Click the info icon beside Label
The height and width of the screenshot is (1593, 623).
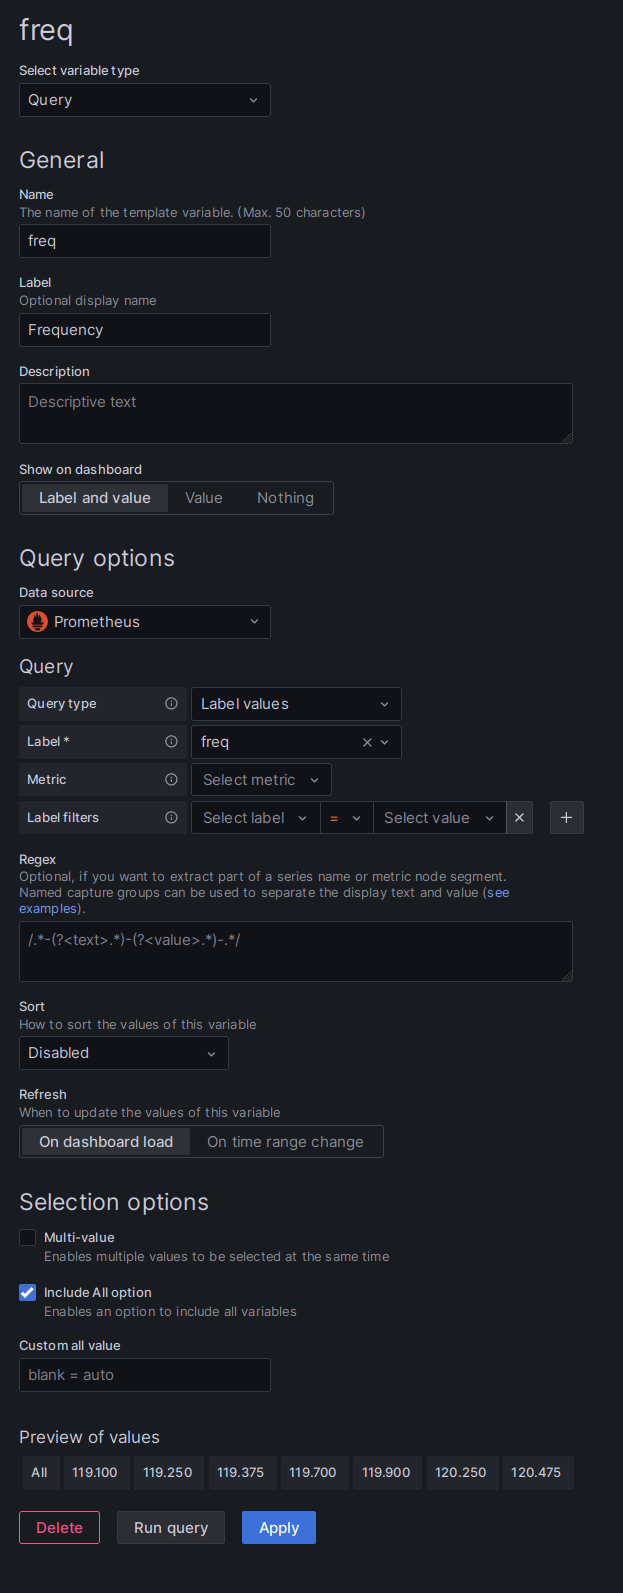[171, 742]
